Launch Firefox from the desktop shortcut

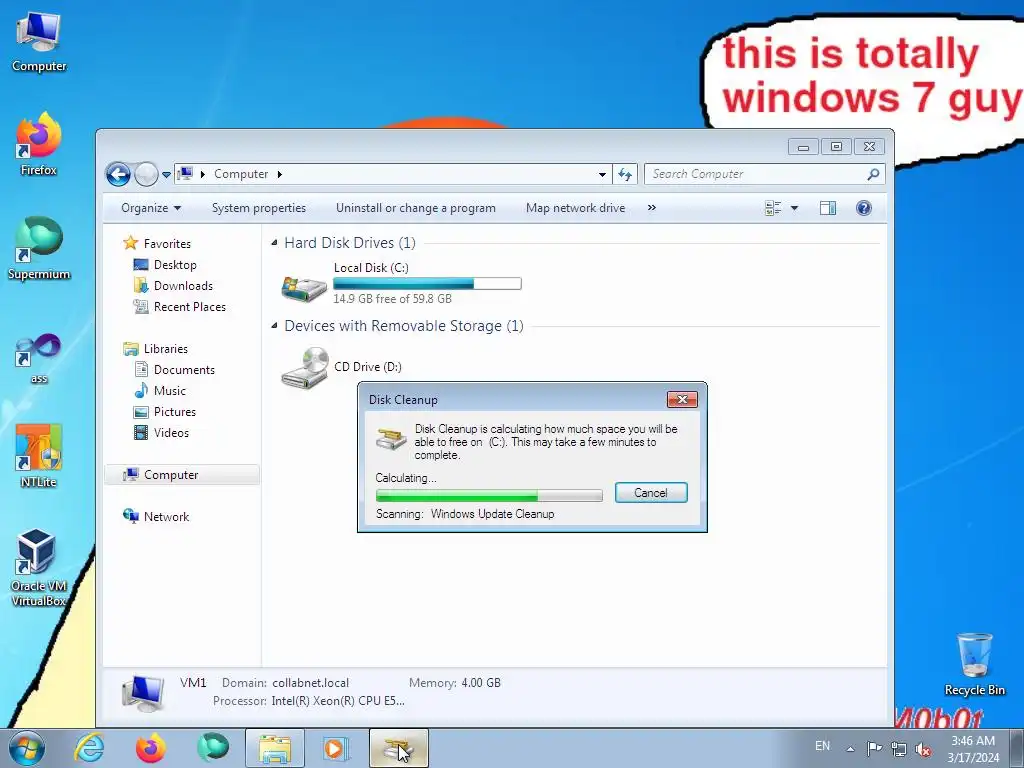(x=39, y=144)
